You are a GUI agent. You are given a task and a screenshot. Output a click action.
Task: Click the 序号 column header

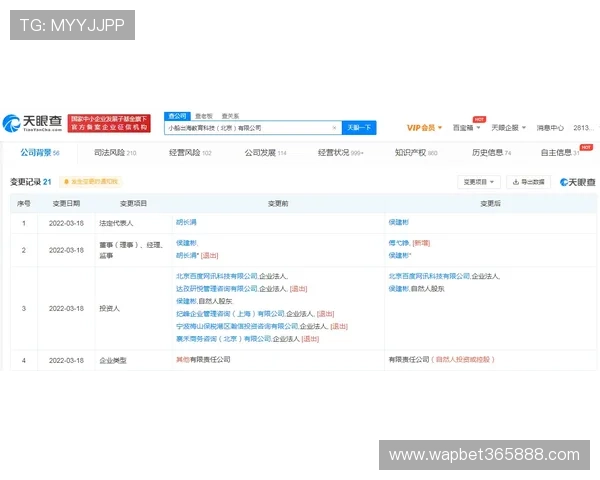(x=24, y=204)
